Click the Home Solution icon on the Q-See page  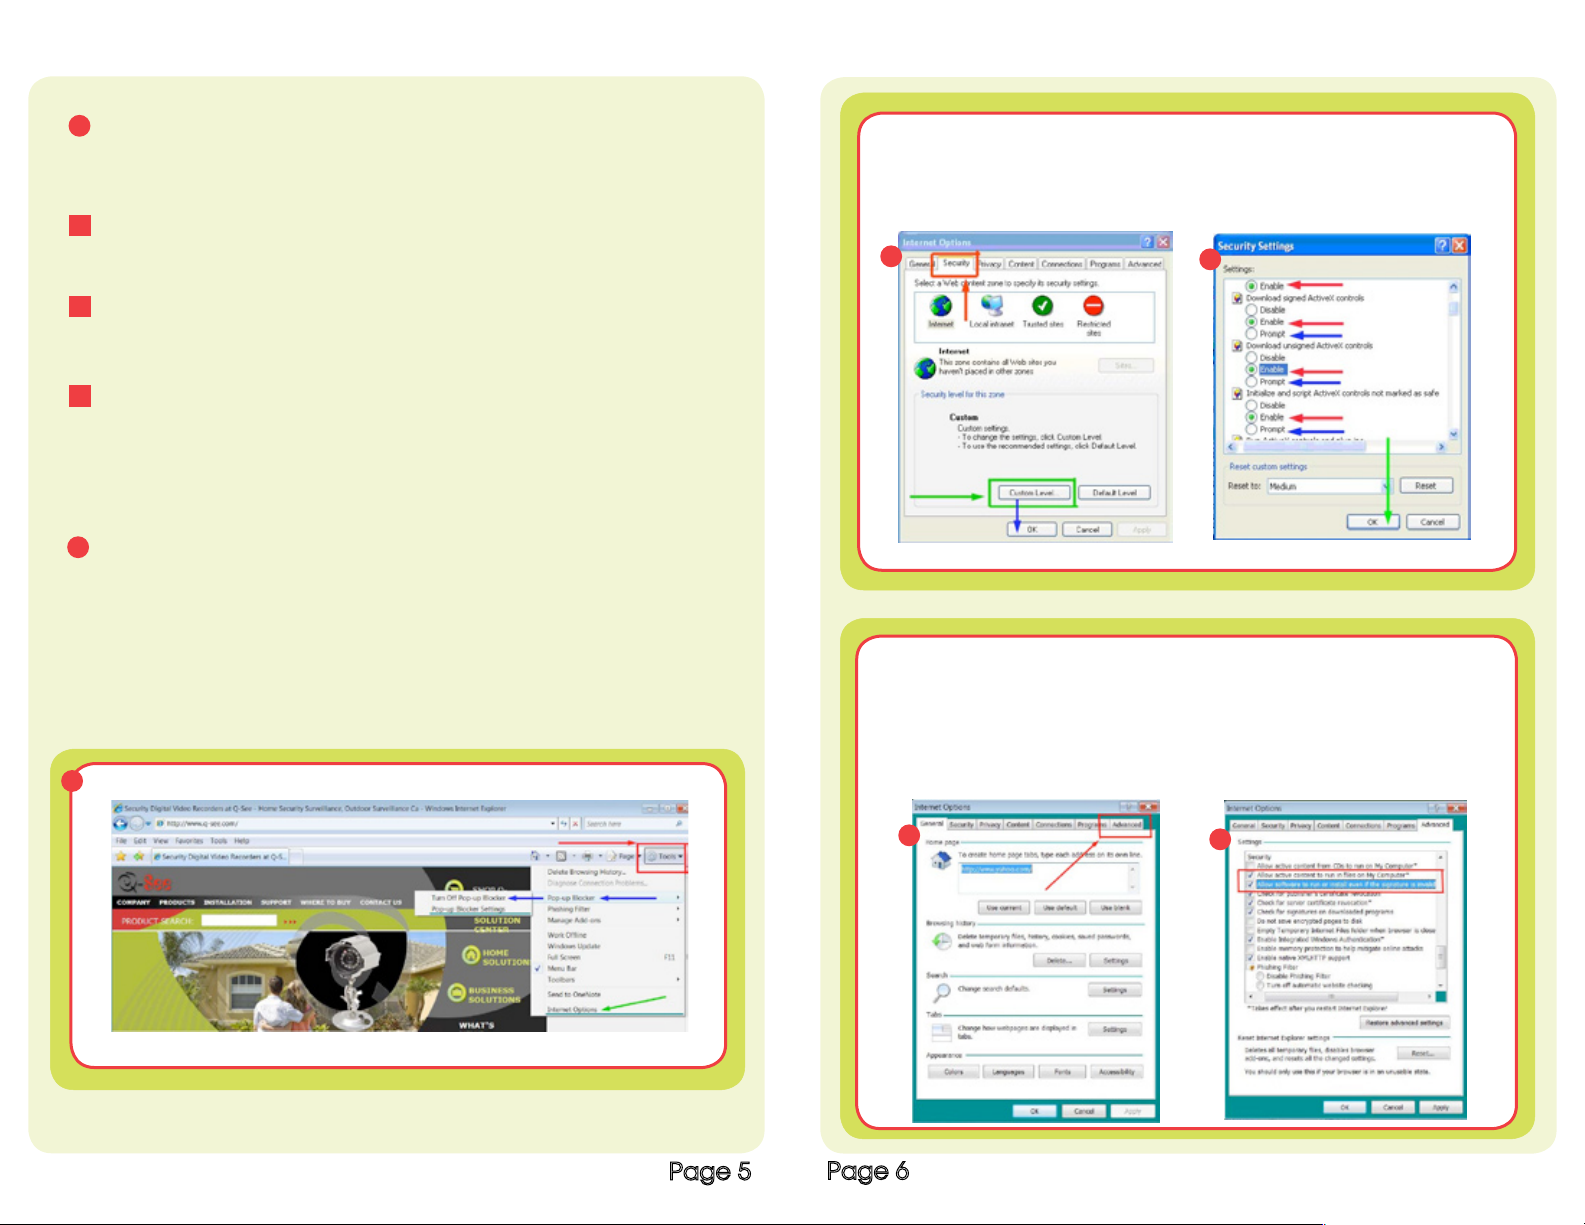point(471,955)
